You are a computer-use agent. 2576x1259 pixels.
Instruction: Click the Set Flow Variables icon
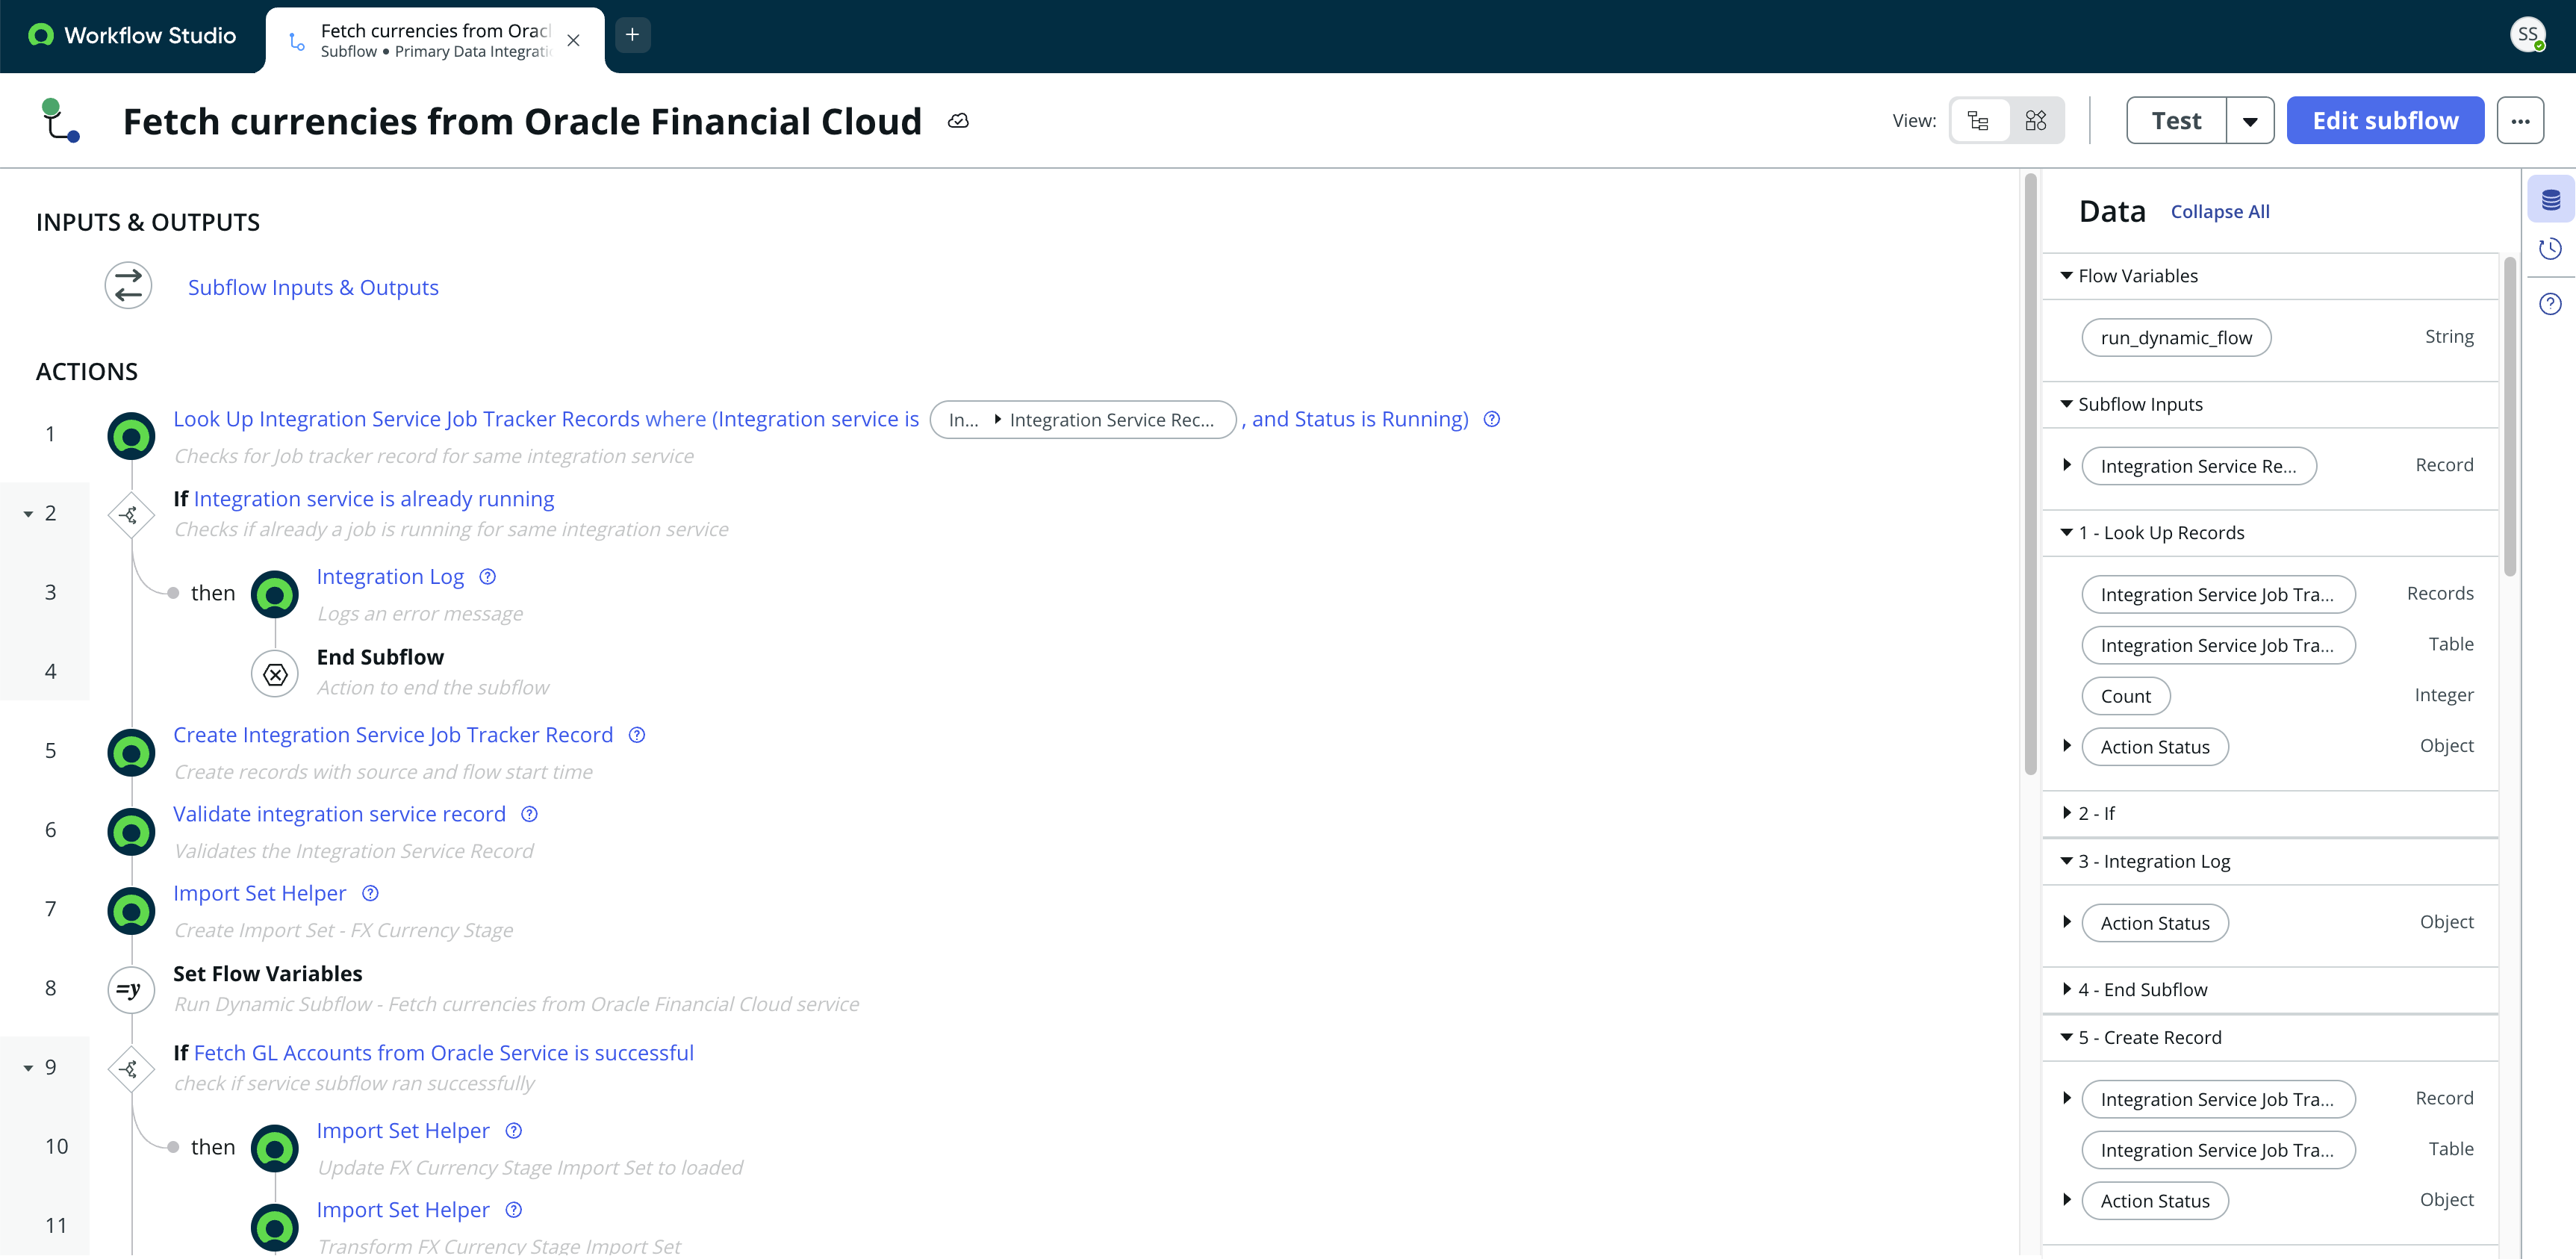(131, 990)
